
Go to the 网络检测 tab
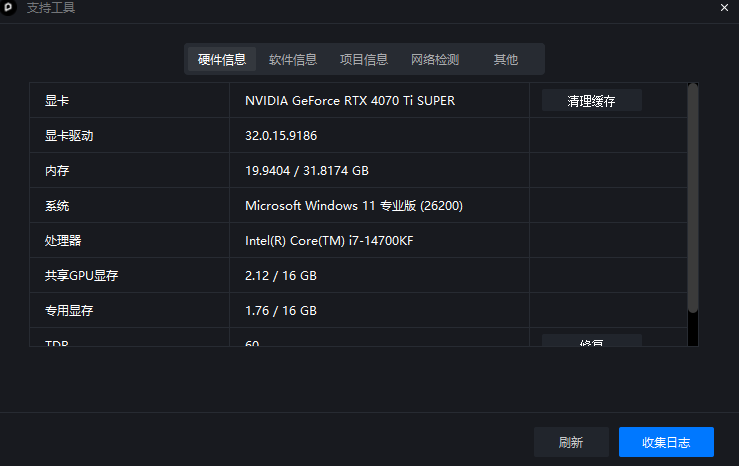point(435,59)
